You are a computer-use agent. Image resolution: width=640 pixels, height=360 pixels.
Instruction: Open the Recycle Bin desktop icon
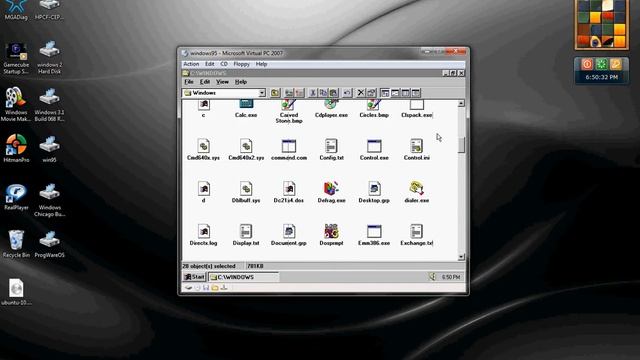coord(16,244)
